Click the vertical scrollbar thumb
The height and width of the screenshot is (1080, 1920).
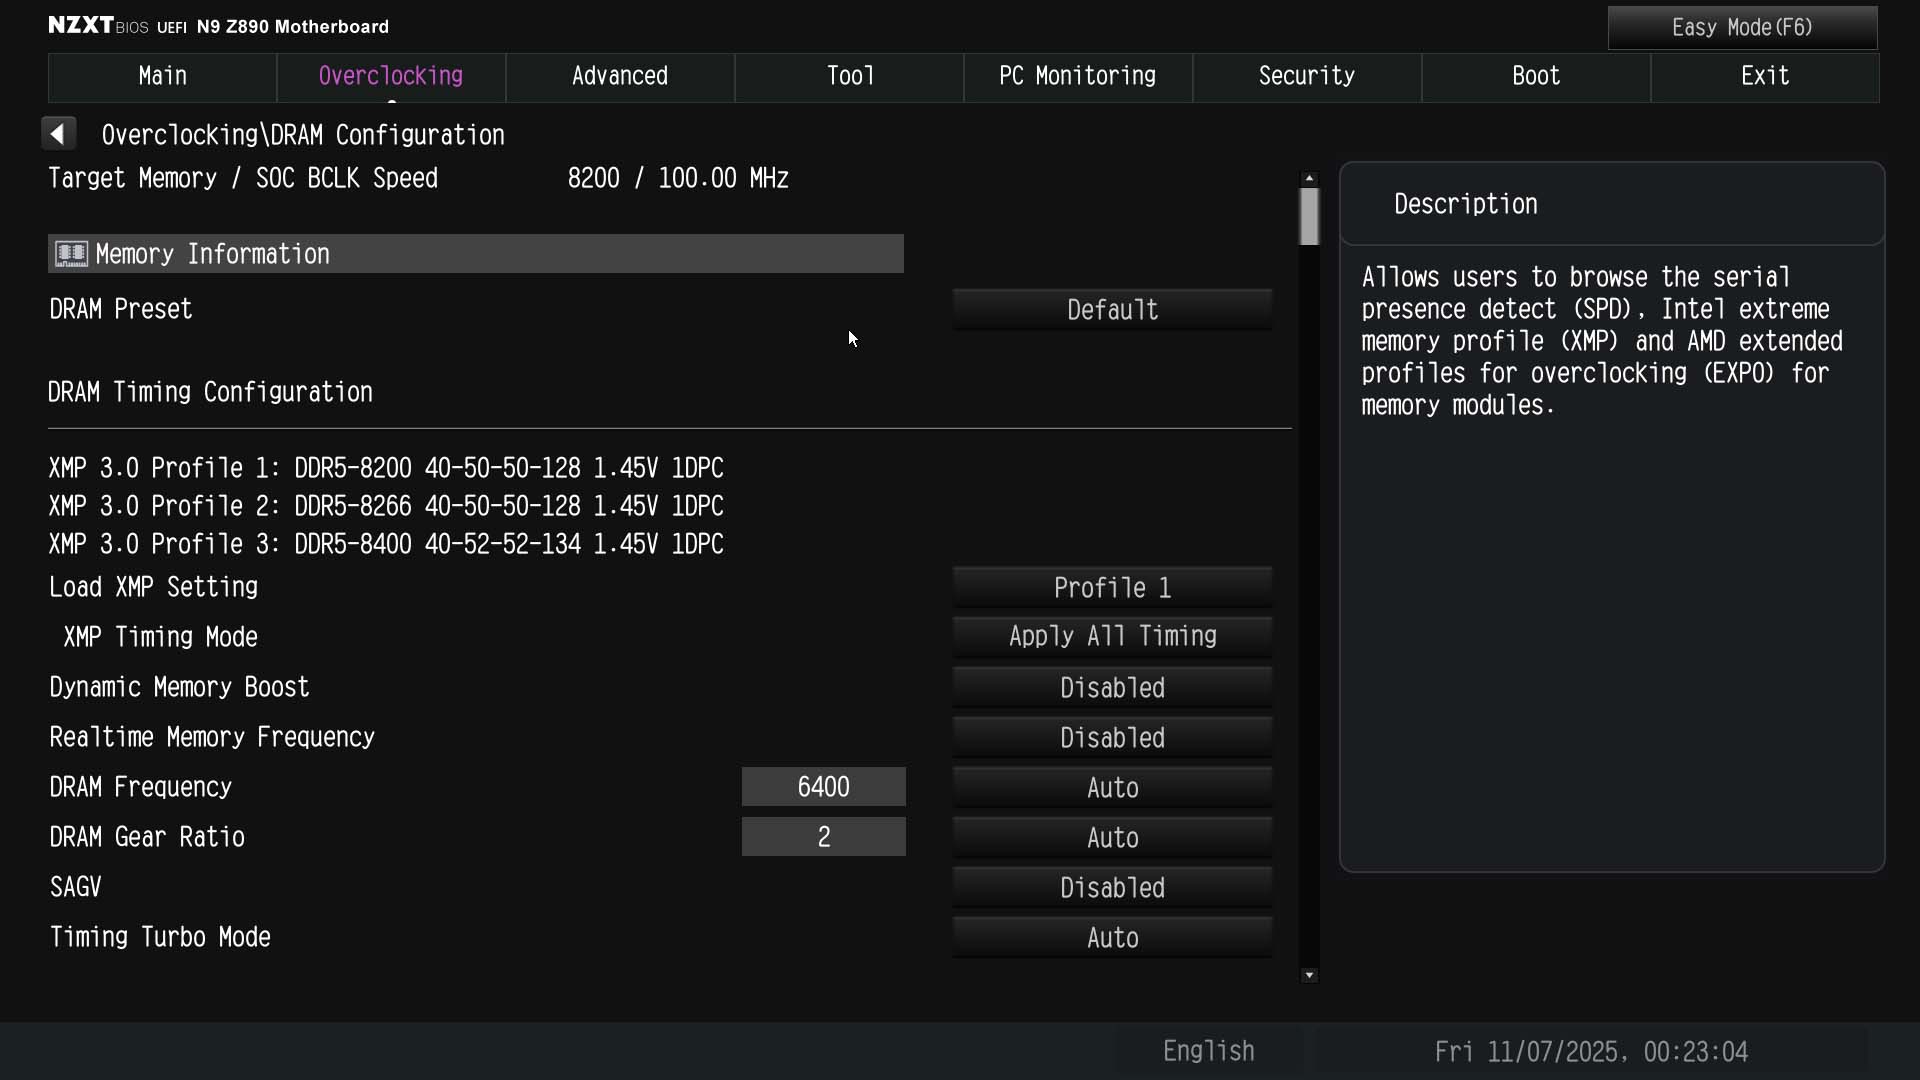coord(1309,216)
